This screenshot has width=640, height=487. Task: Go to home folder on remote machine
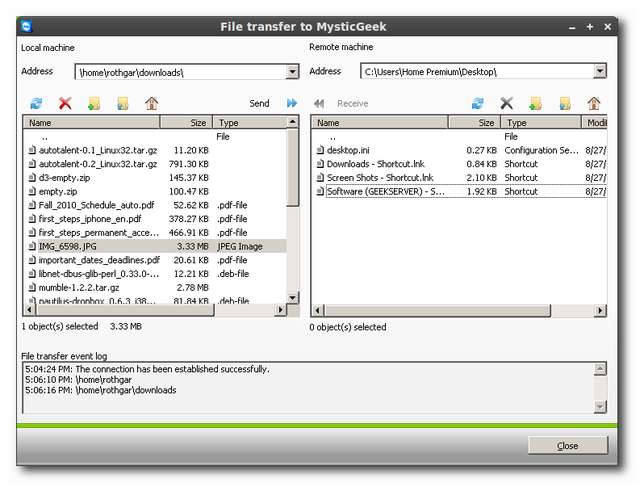pos(594,103)
